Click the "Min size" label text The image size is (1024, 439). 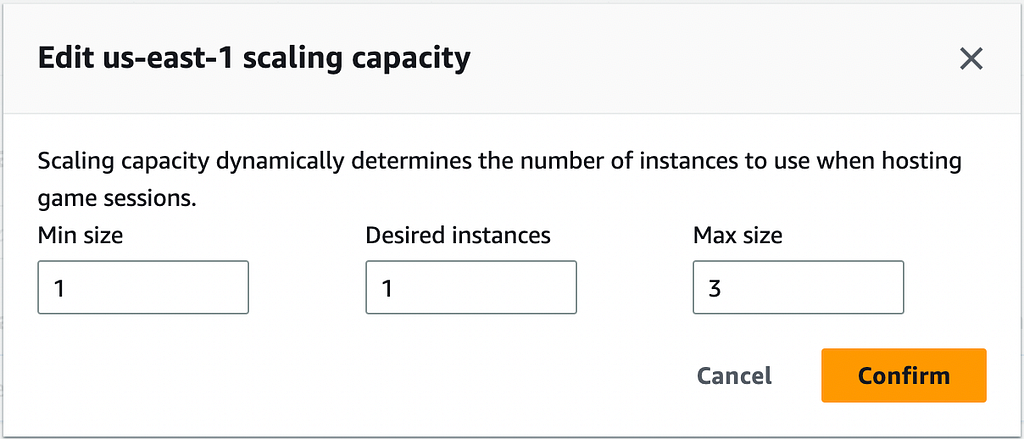(80, 235)
